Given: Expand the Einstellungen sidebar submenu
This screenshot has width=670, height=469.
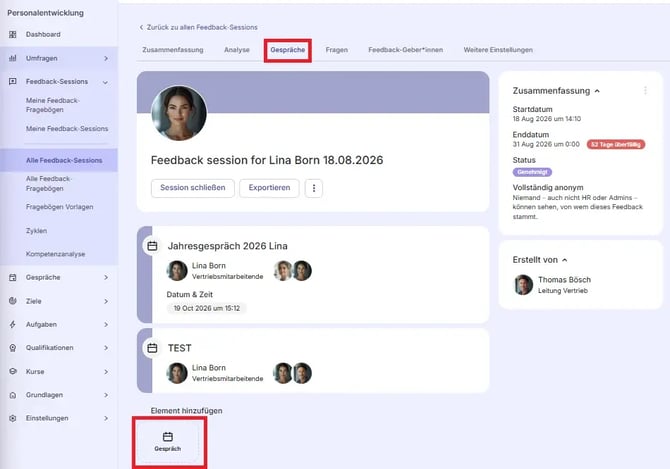Looking at the screenshot, I should [106, 418].
